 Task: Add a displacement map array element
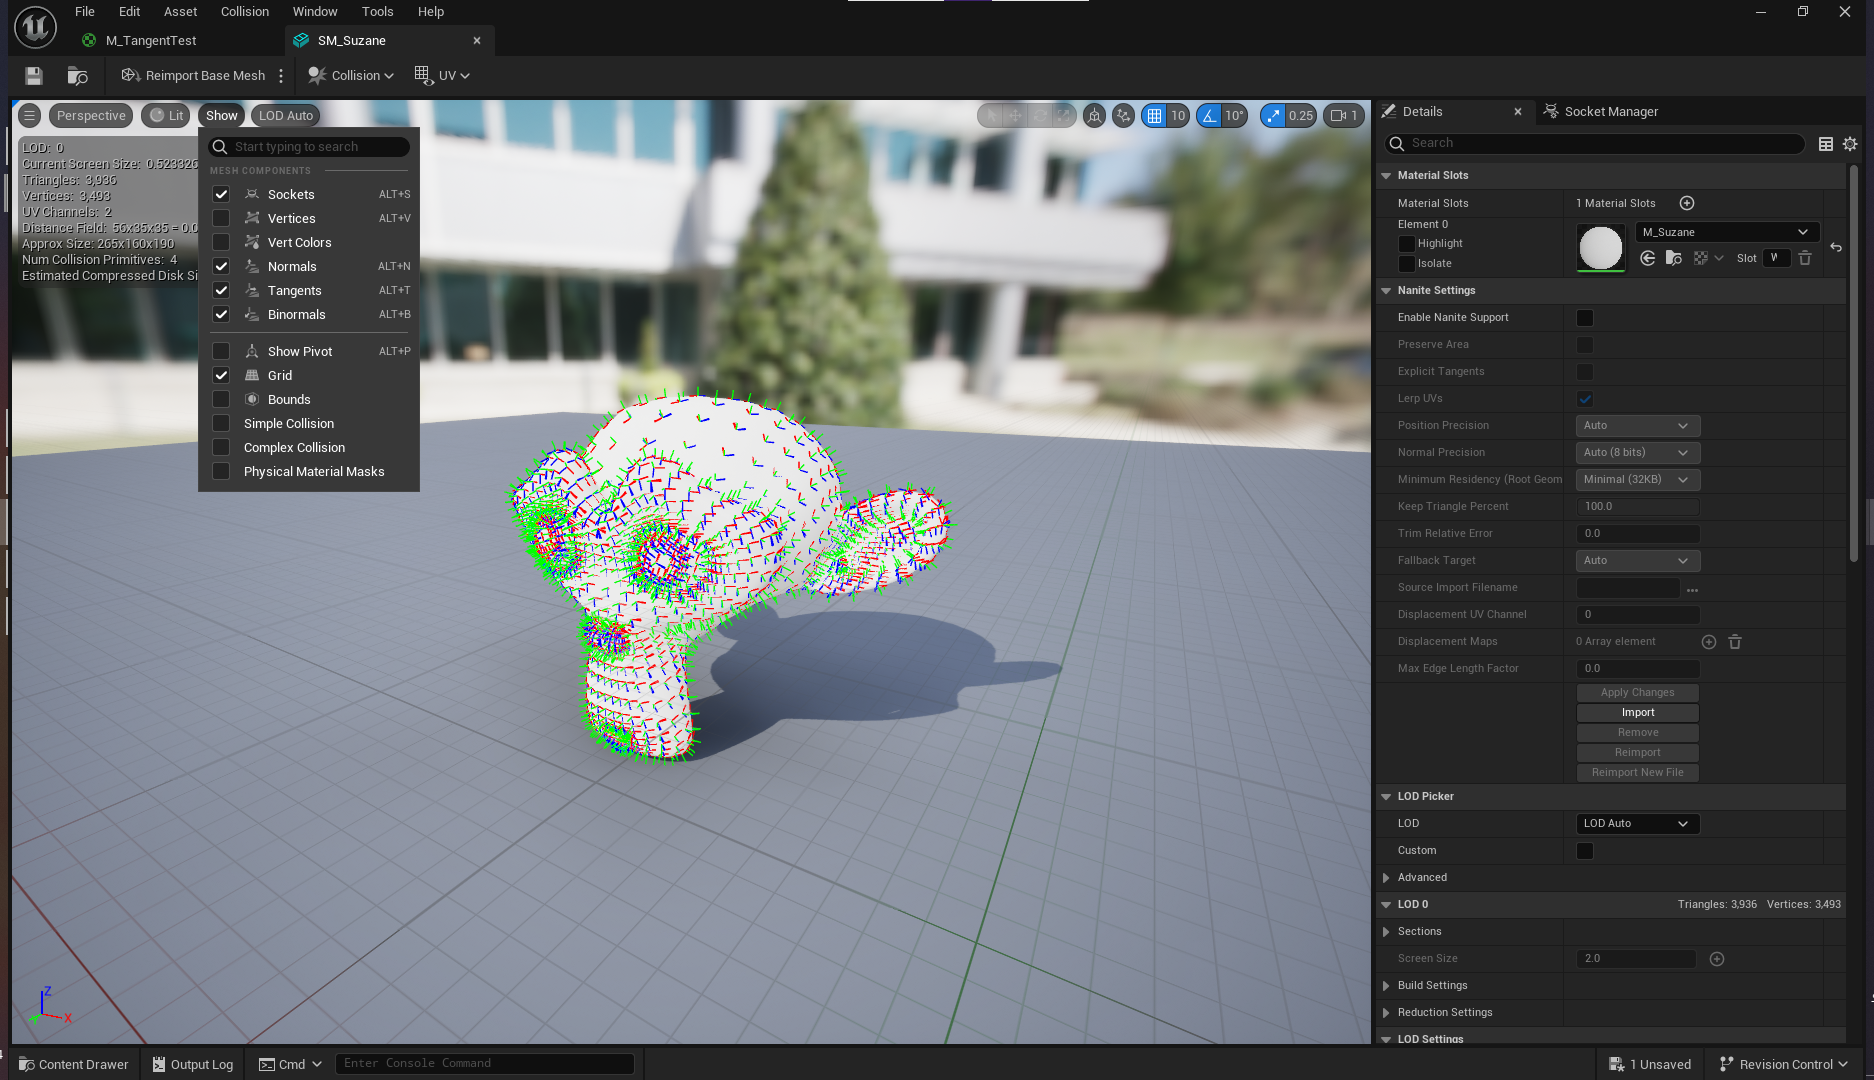tap(1709, 642)
